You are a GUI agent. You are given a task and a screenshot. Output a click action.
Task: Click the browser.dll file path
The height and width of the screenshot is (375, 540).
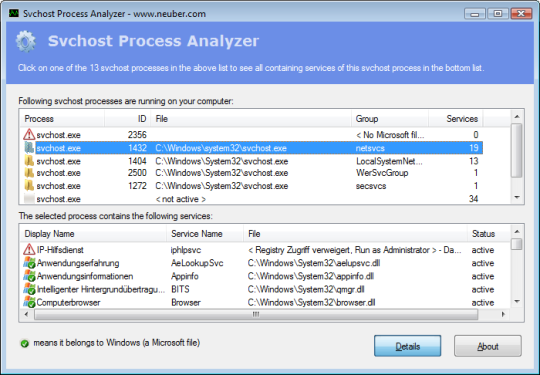click(x=311, y=302)
